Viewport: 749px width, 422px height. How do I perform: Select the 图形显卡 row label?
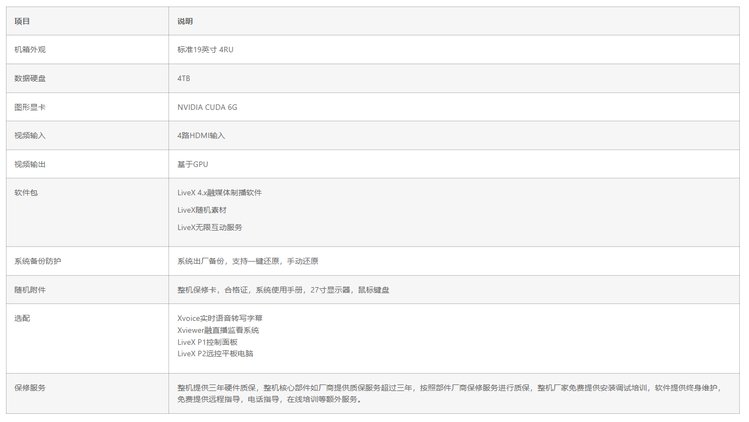point(30,106)
